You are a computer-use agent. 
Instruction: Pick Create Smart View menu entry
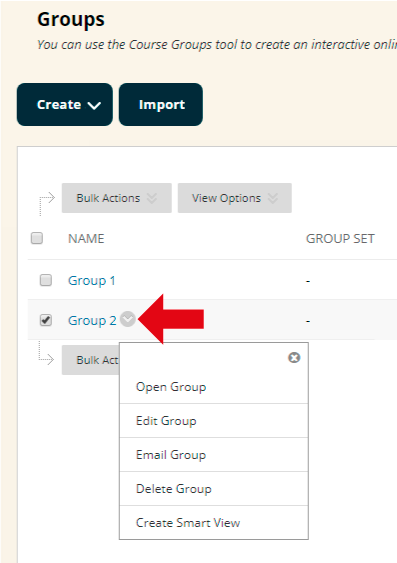[214, 522]
